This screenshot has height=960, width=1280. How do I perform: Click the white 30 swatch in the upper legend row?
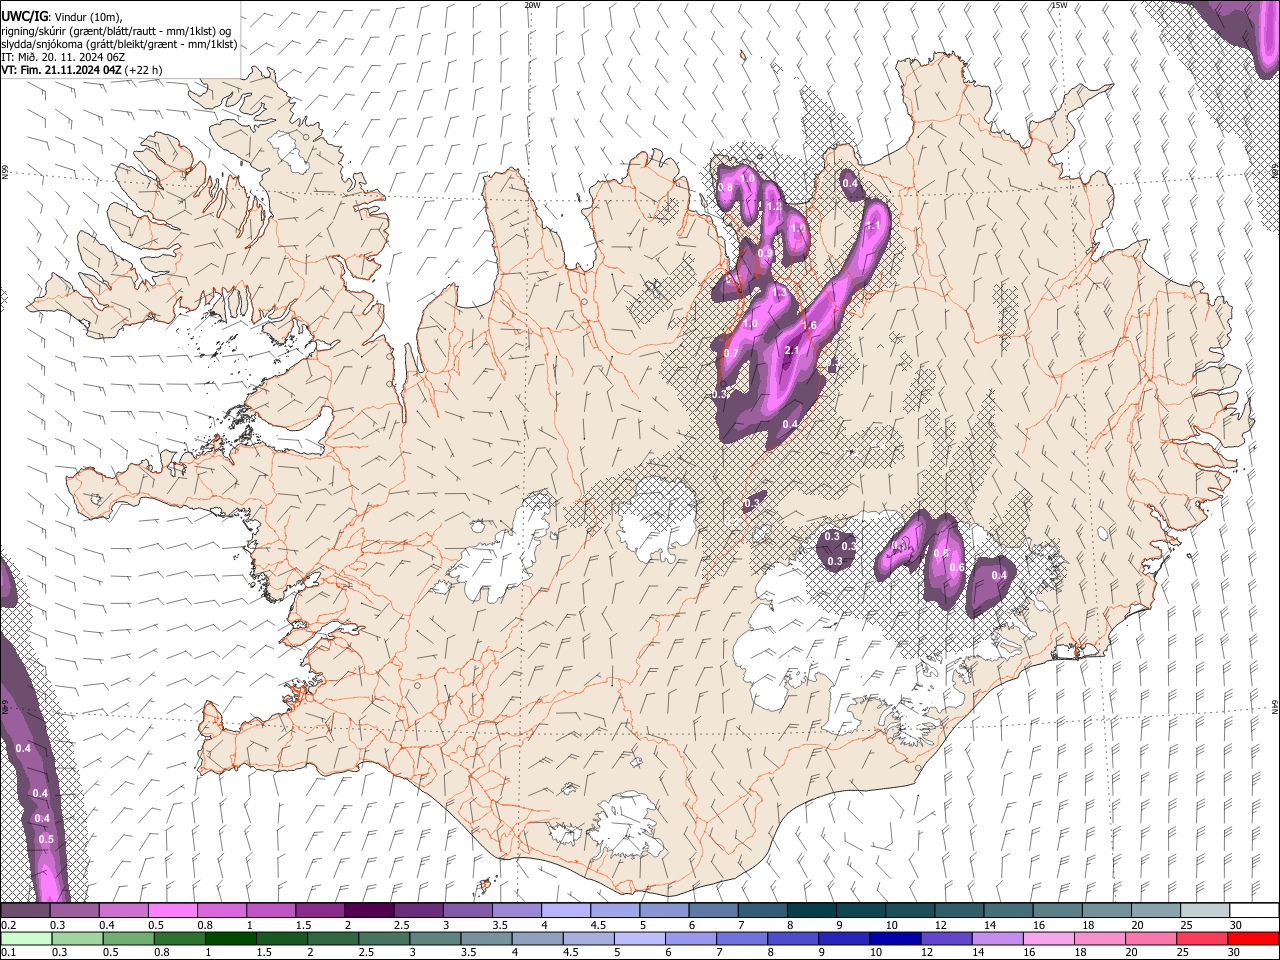click(1252, 911)
